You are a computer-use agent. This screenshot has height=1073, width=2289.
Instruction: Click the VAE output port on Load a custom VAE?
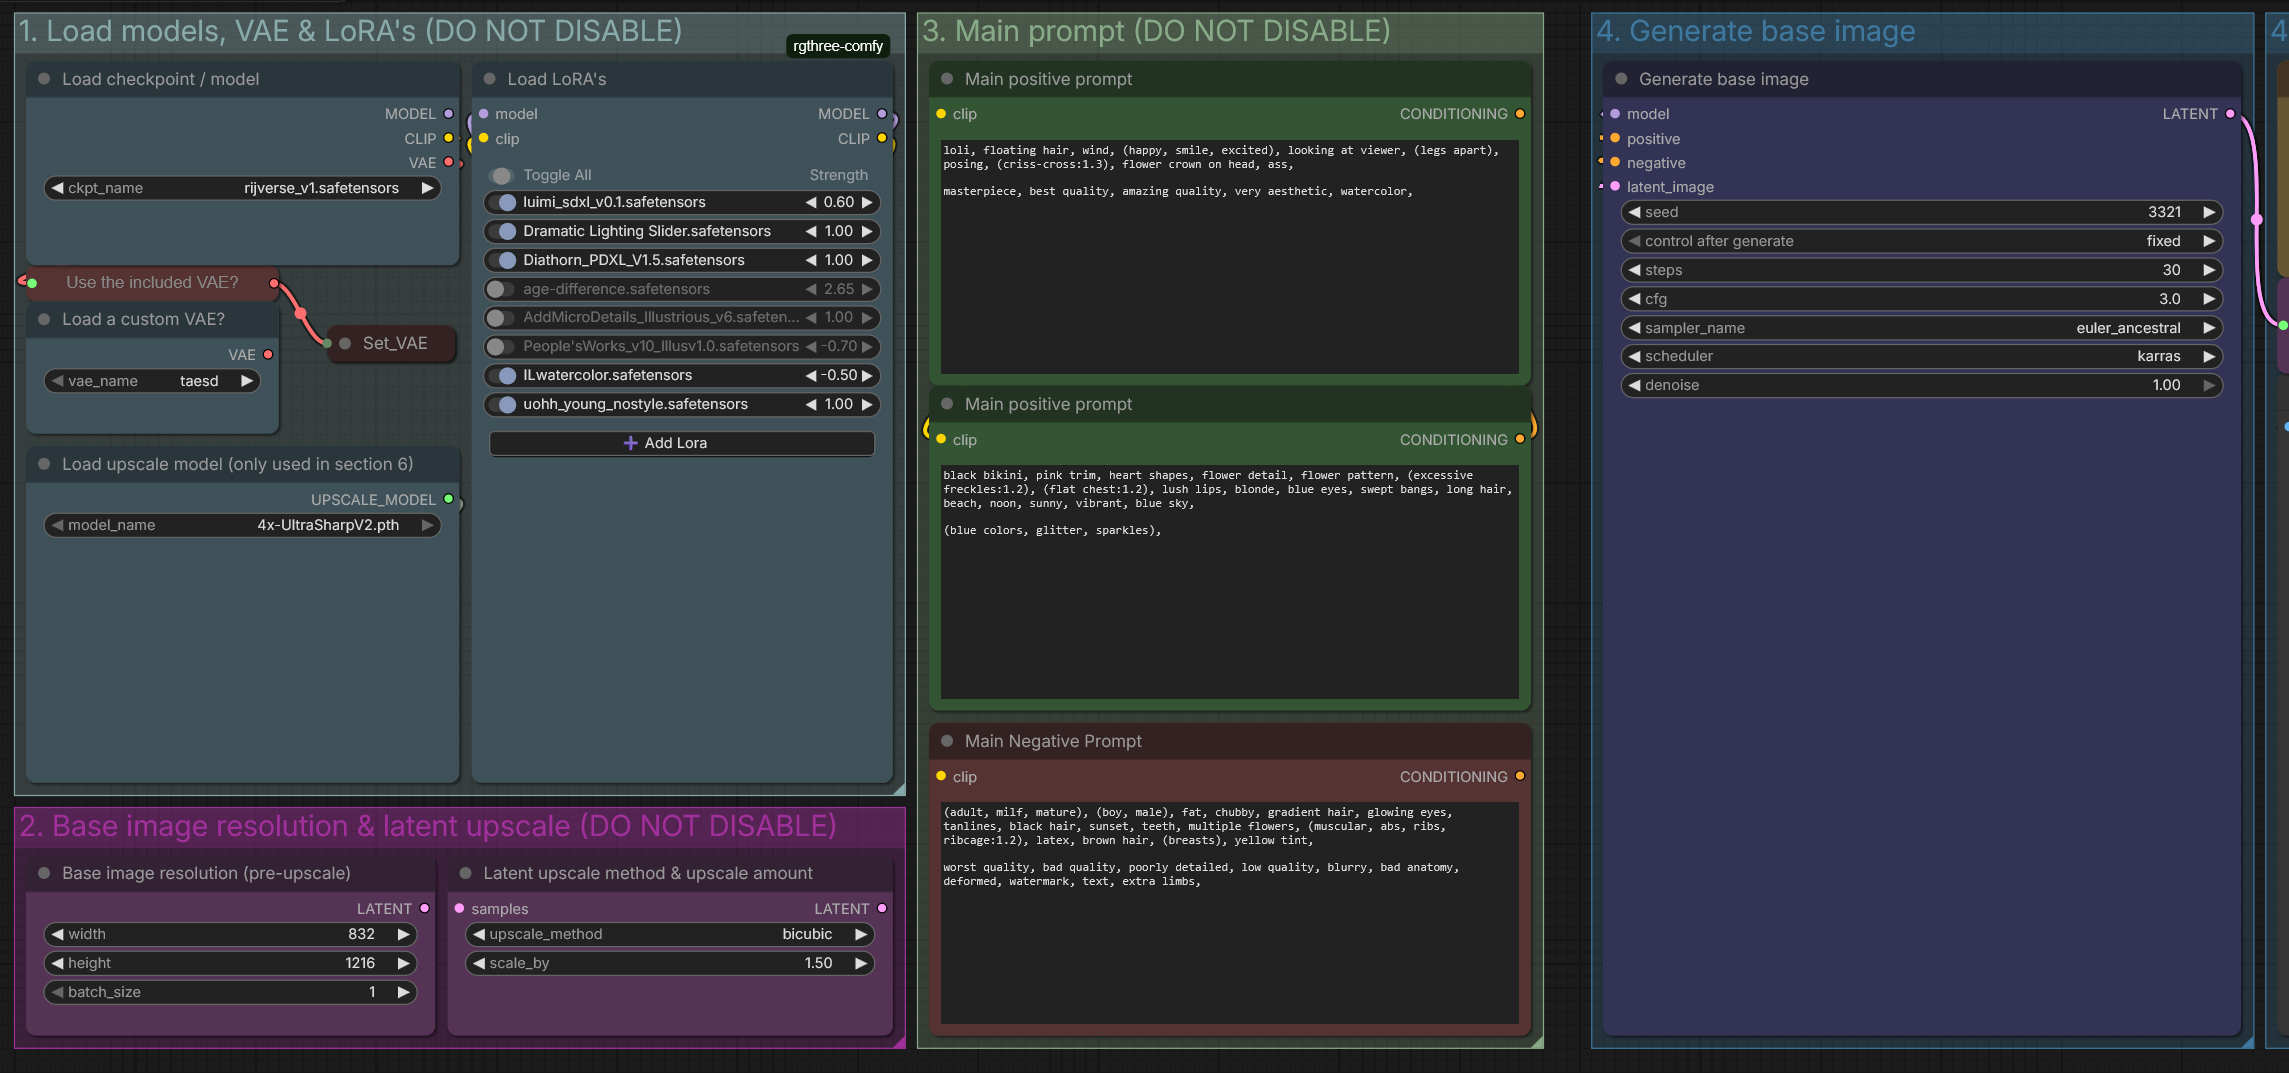pyautogui.click(x=268, y=354)
